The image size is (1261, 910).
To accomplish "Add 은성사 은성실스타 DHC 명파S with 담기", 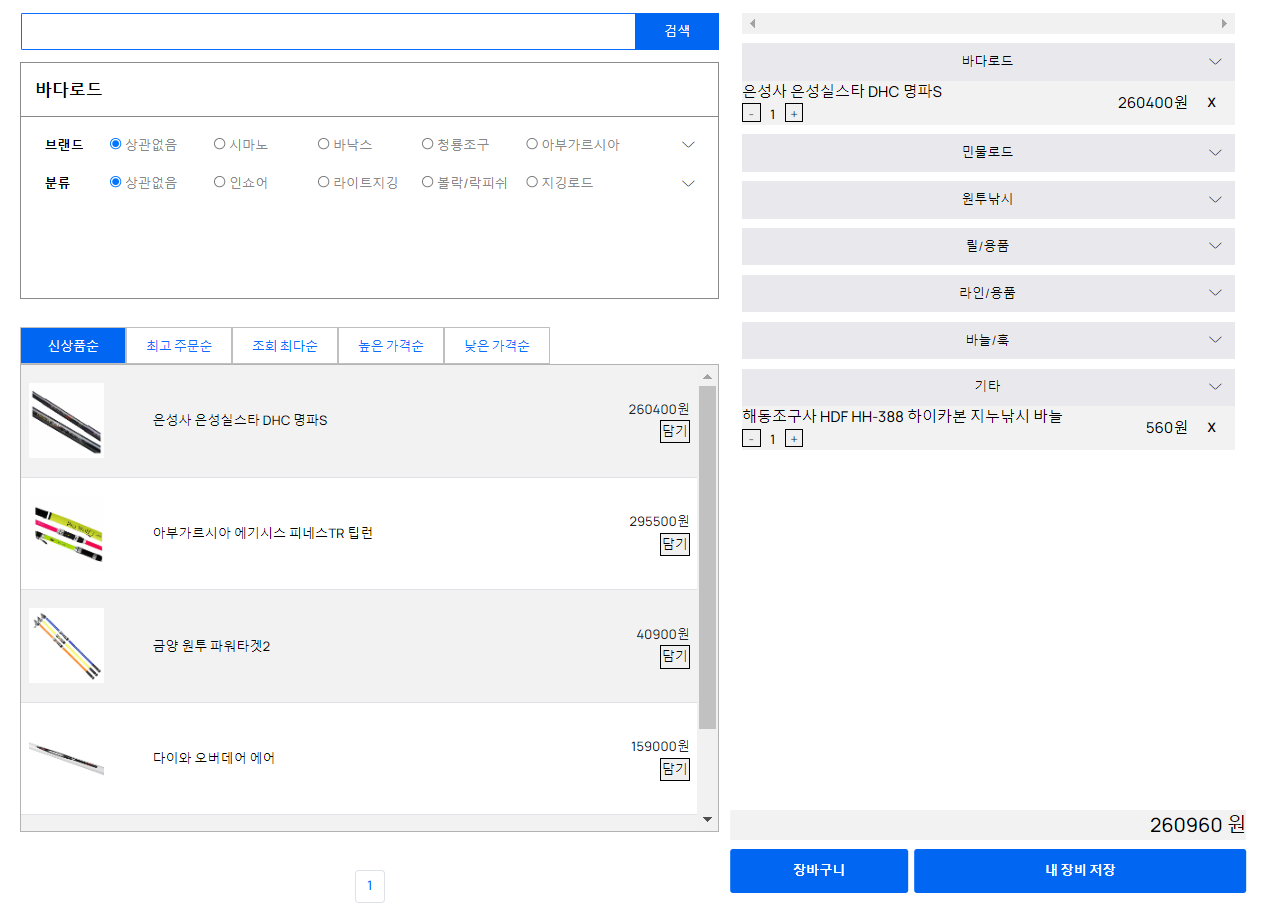I will tap(675, 431).
